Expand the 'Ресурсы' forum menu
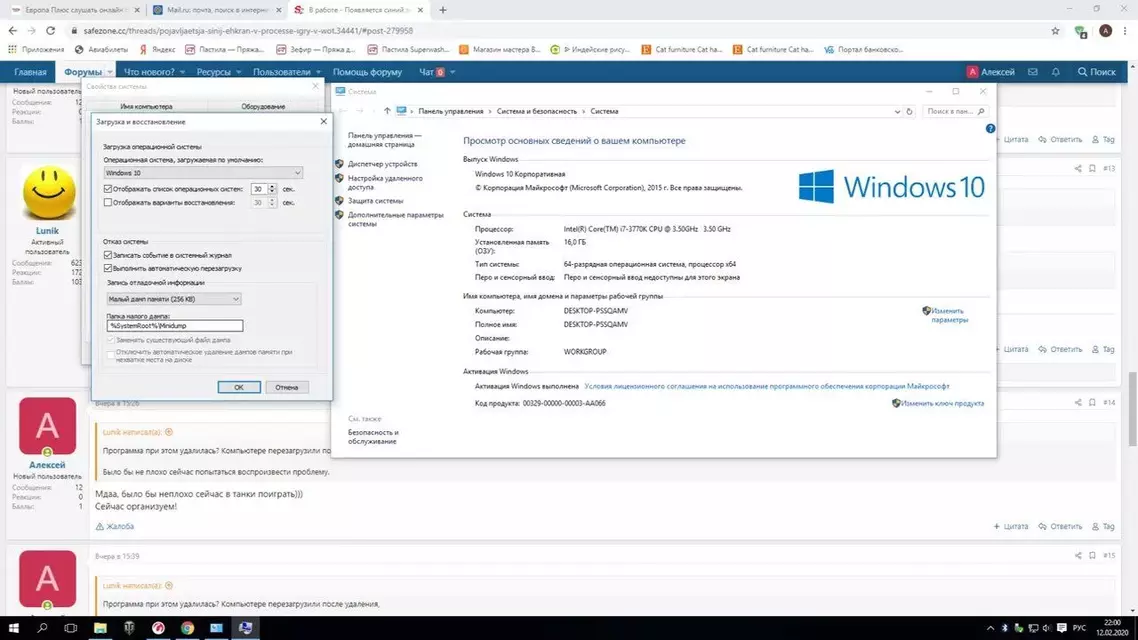The image size is (1138, 640). (x=238, y=73)
